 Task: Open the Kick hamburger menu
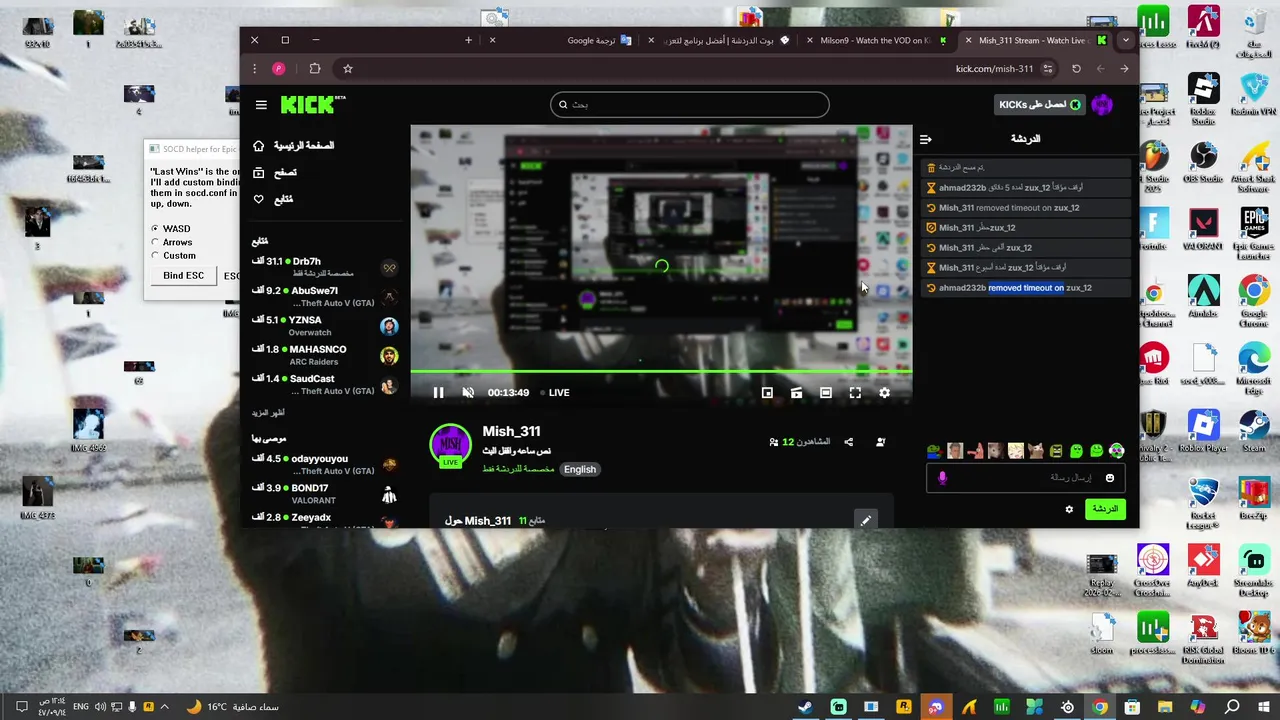point(261,105)
